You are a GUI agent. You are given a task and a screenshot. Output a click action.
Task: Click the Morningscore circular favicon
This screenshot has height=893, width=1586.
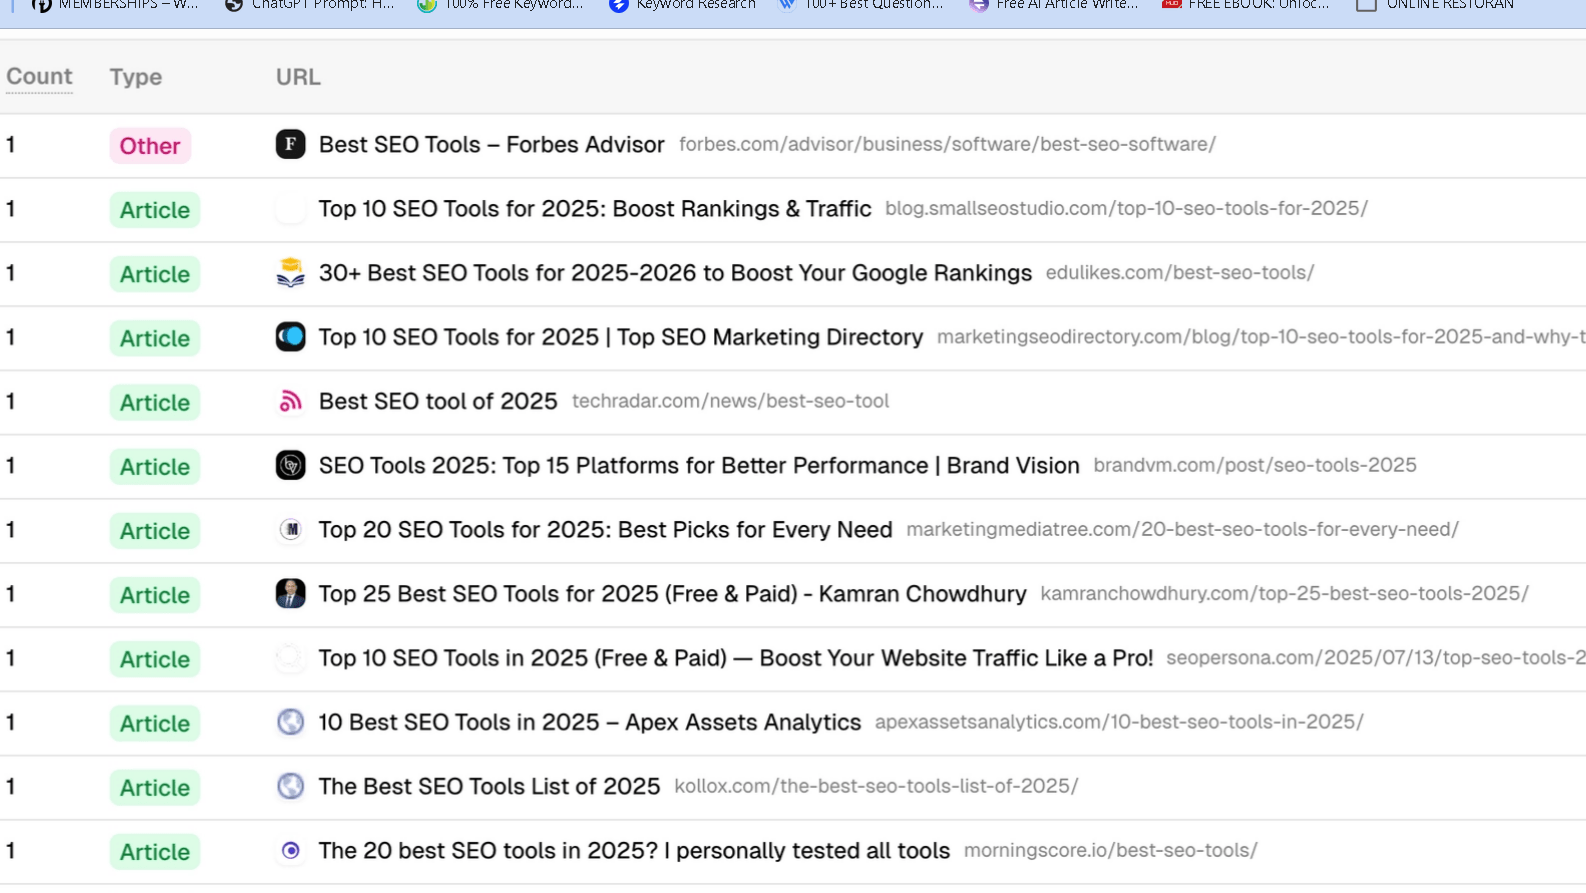290,850
